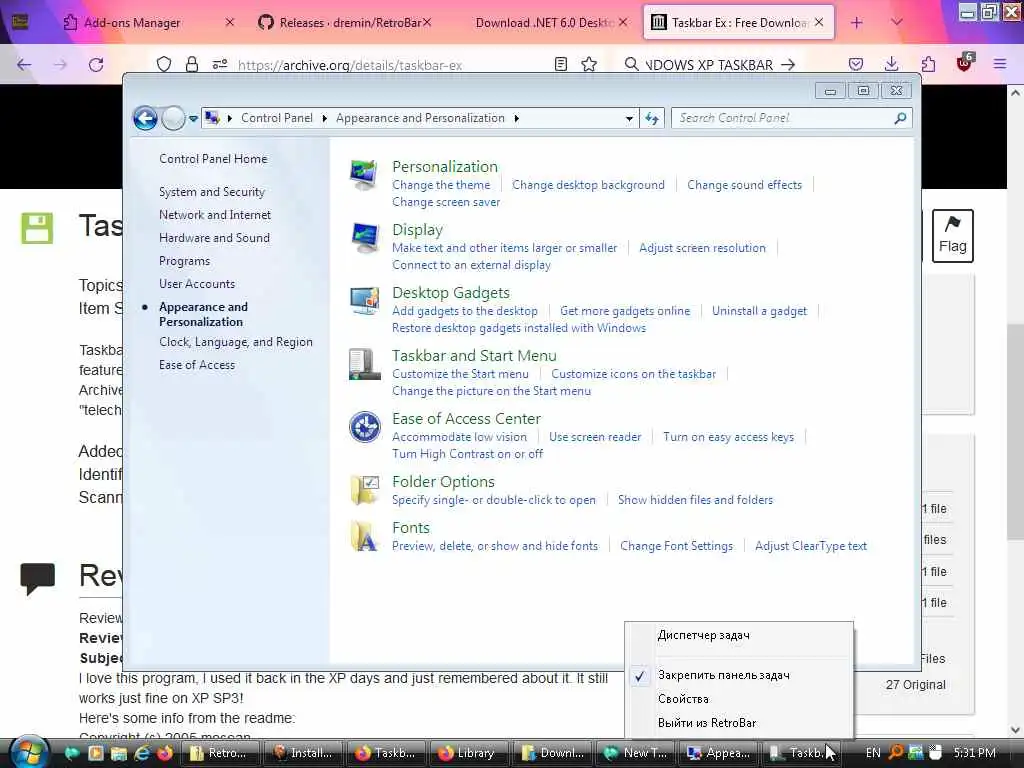Switch to the Add-ons Manager tab
The image size is (1024, 768).
[132, 23]
